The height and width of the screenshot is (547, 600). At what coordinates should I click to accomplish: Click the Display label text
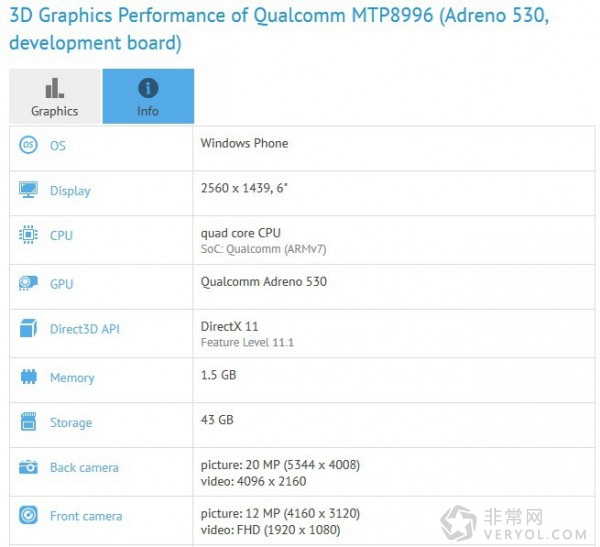coord(70,191)
